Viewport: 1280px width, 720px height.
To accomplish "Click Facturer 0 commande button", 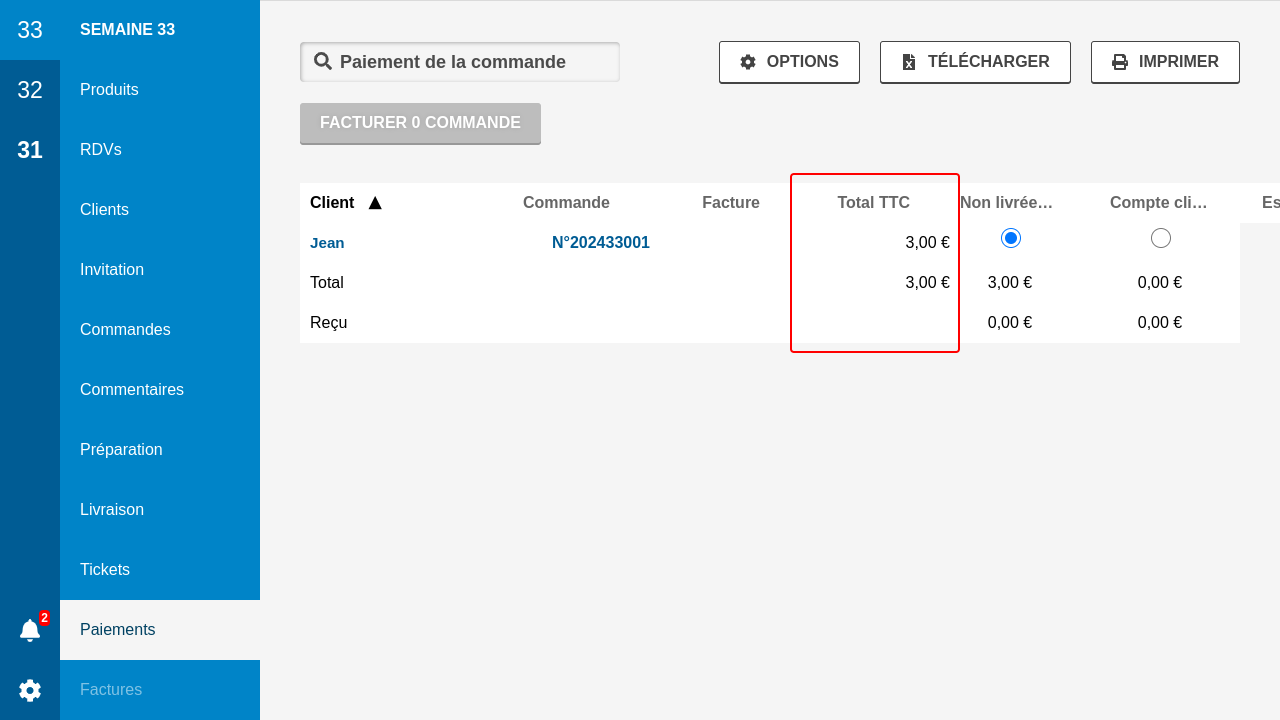I will 420,123.
